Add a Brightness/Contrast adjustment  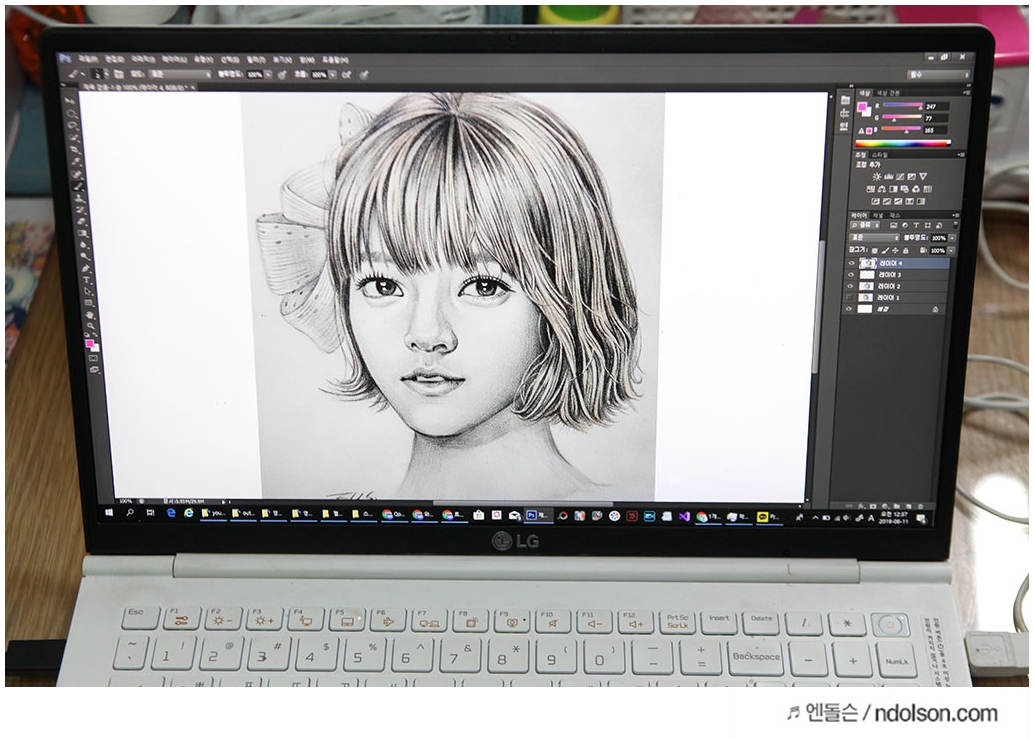876,176
